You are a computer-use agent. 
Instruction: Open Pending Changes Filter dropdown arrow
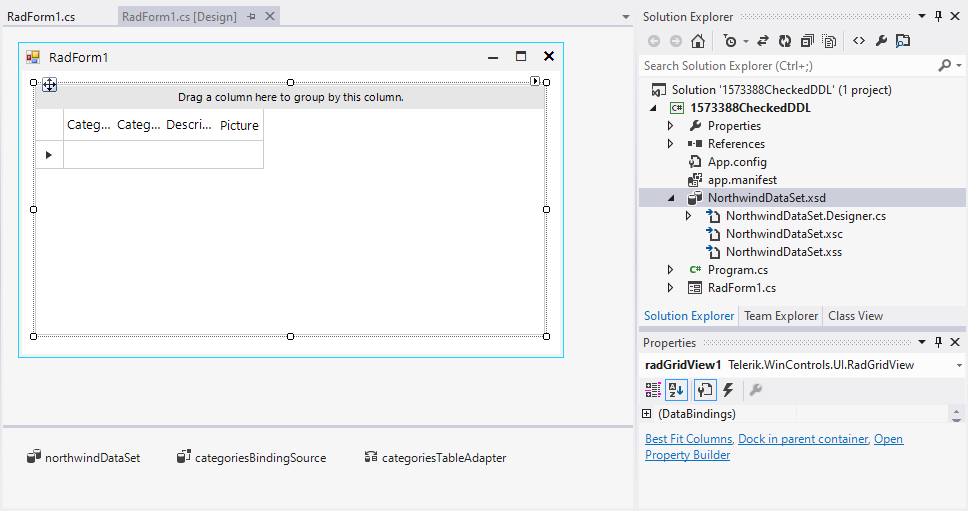(746, 41)
